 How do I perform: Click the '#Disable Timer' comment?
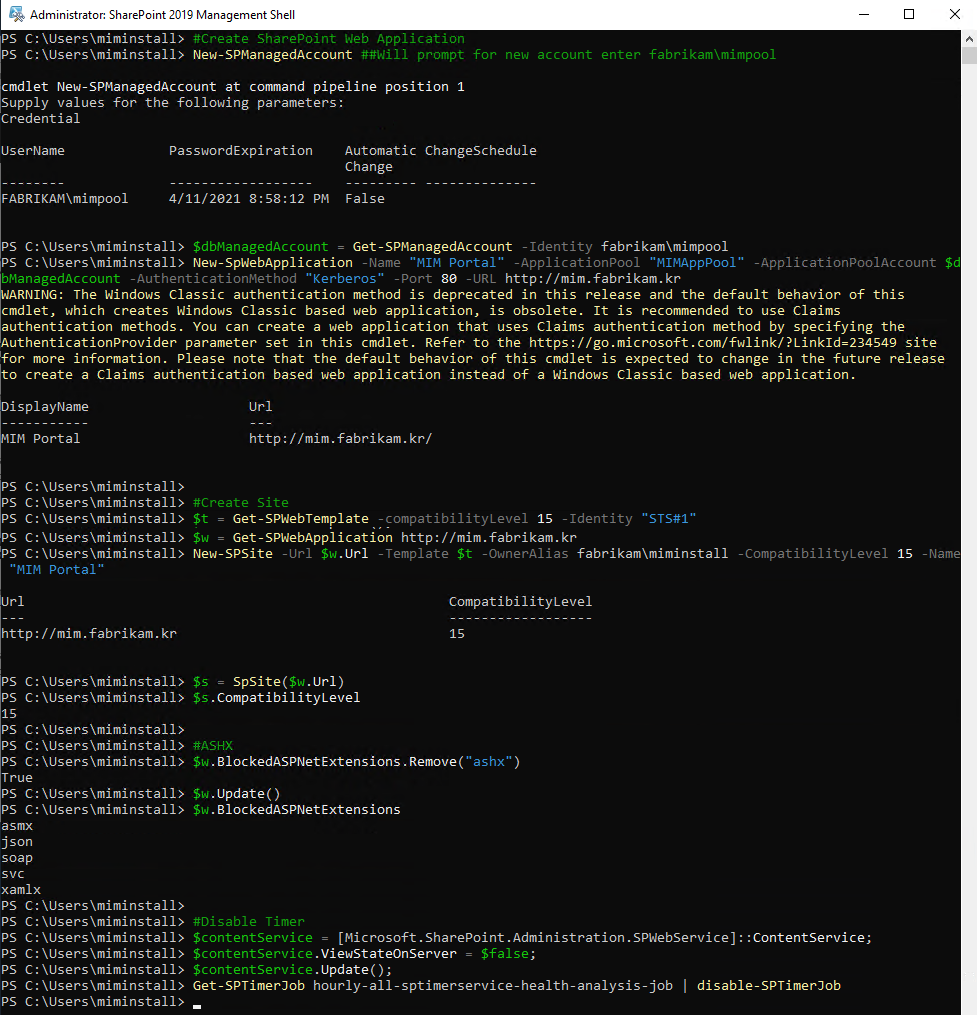click(249, 922)
